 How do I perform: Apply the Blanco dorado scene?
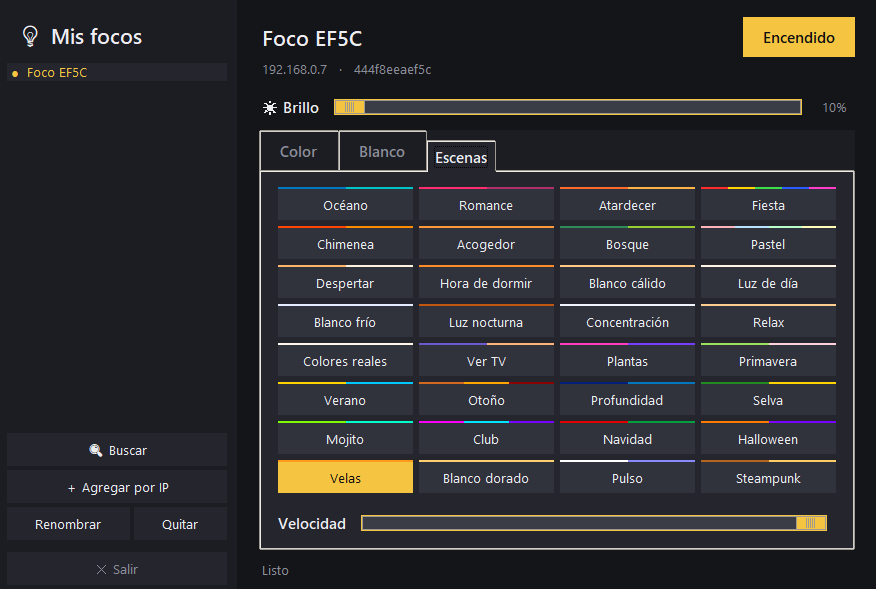click(486, 478)
